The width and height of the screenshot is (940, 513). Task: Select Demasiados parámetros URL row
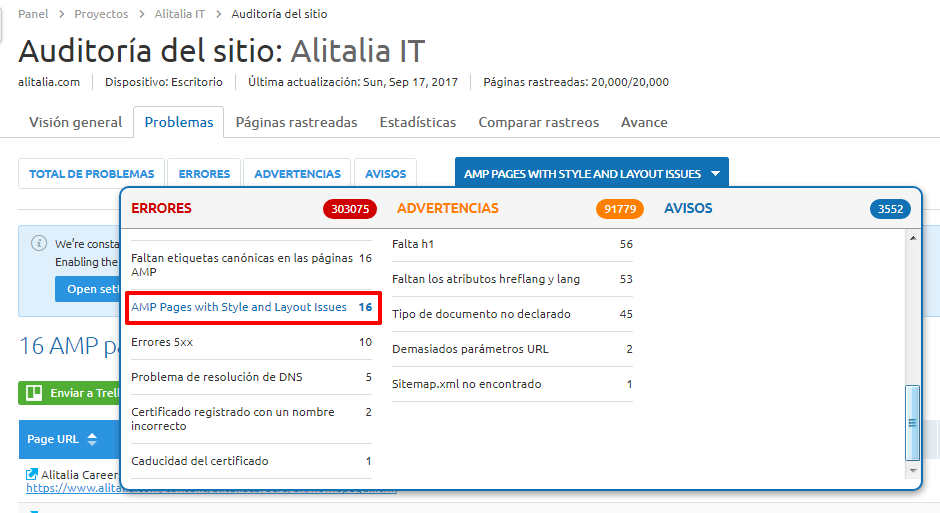click(x=513, y=349)
